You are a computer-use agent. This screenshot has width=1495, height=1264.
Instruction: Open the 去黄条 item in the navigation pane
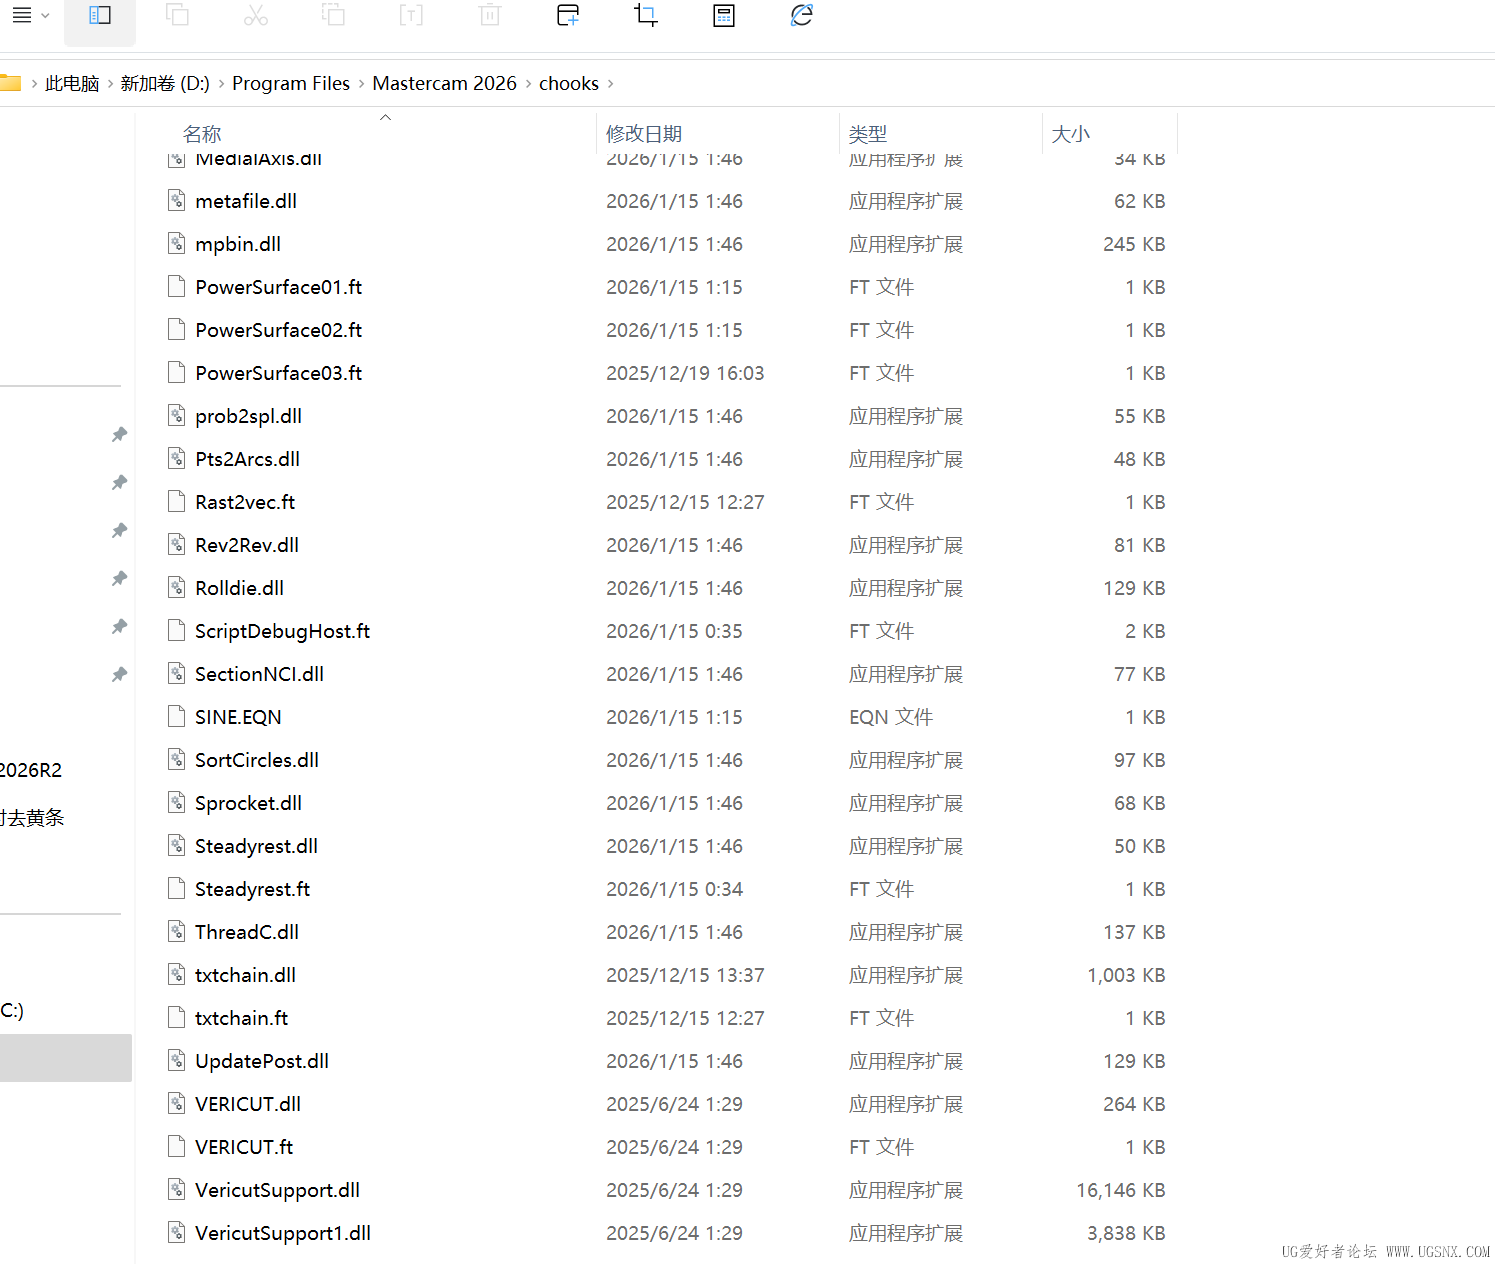(x=32, y=818)
